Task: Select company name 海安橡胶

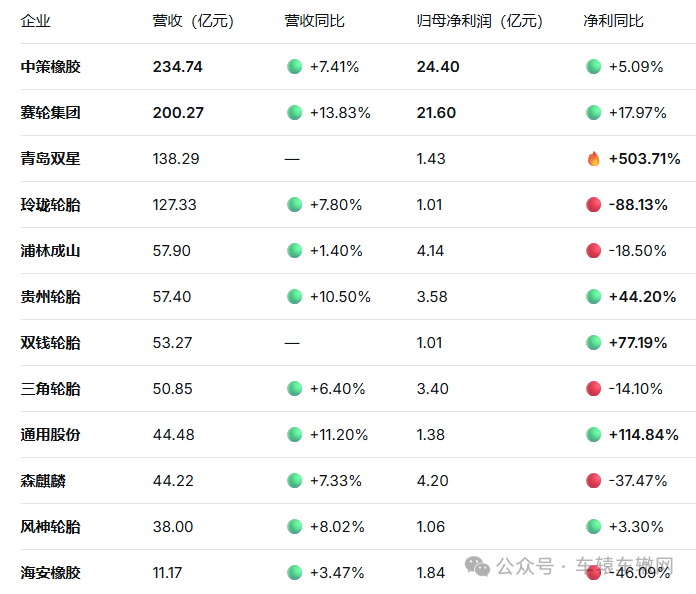Action: (x=50, y=573)
